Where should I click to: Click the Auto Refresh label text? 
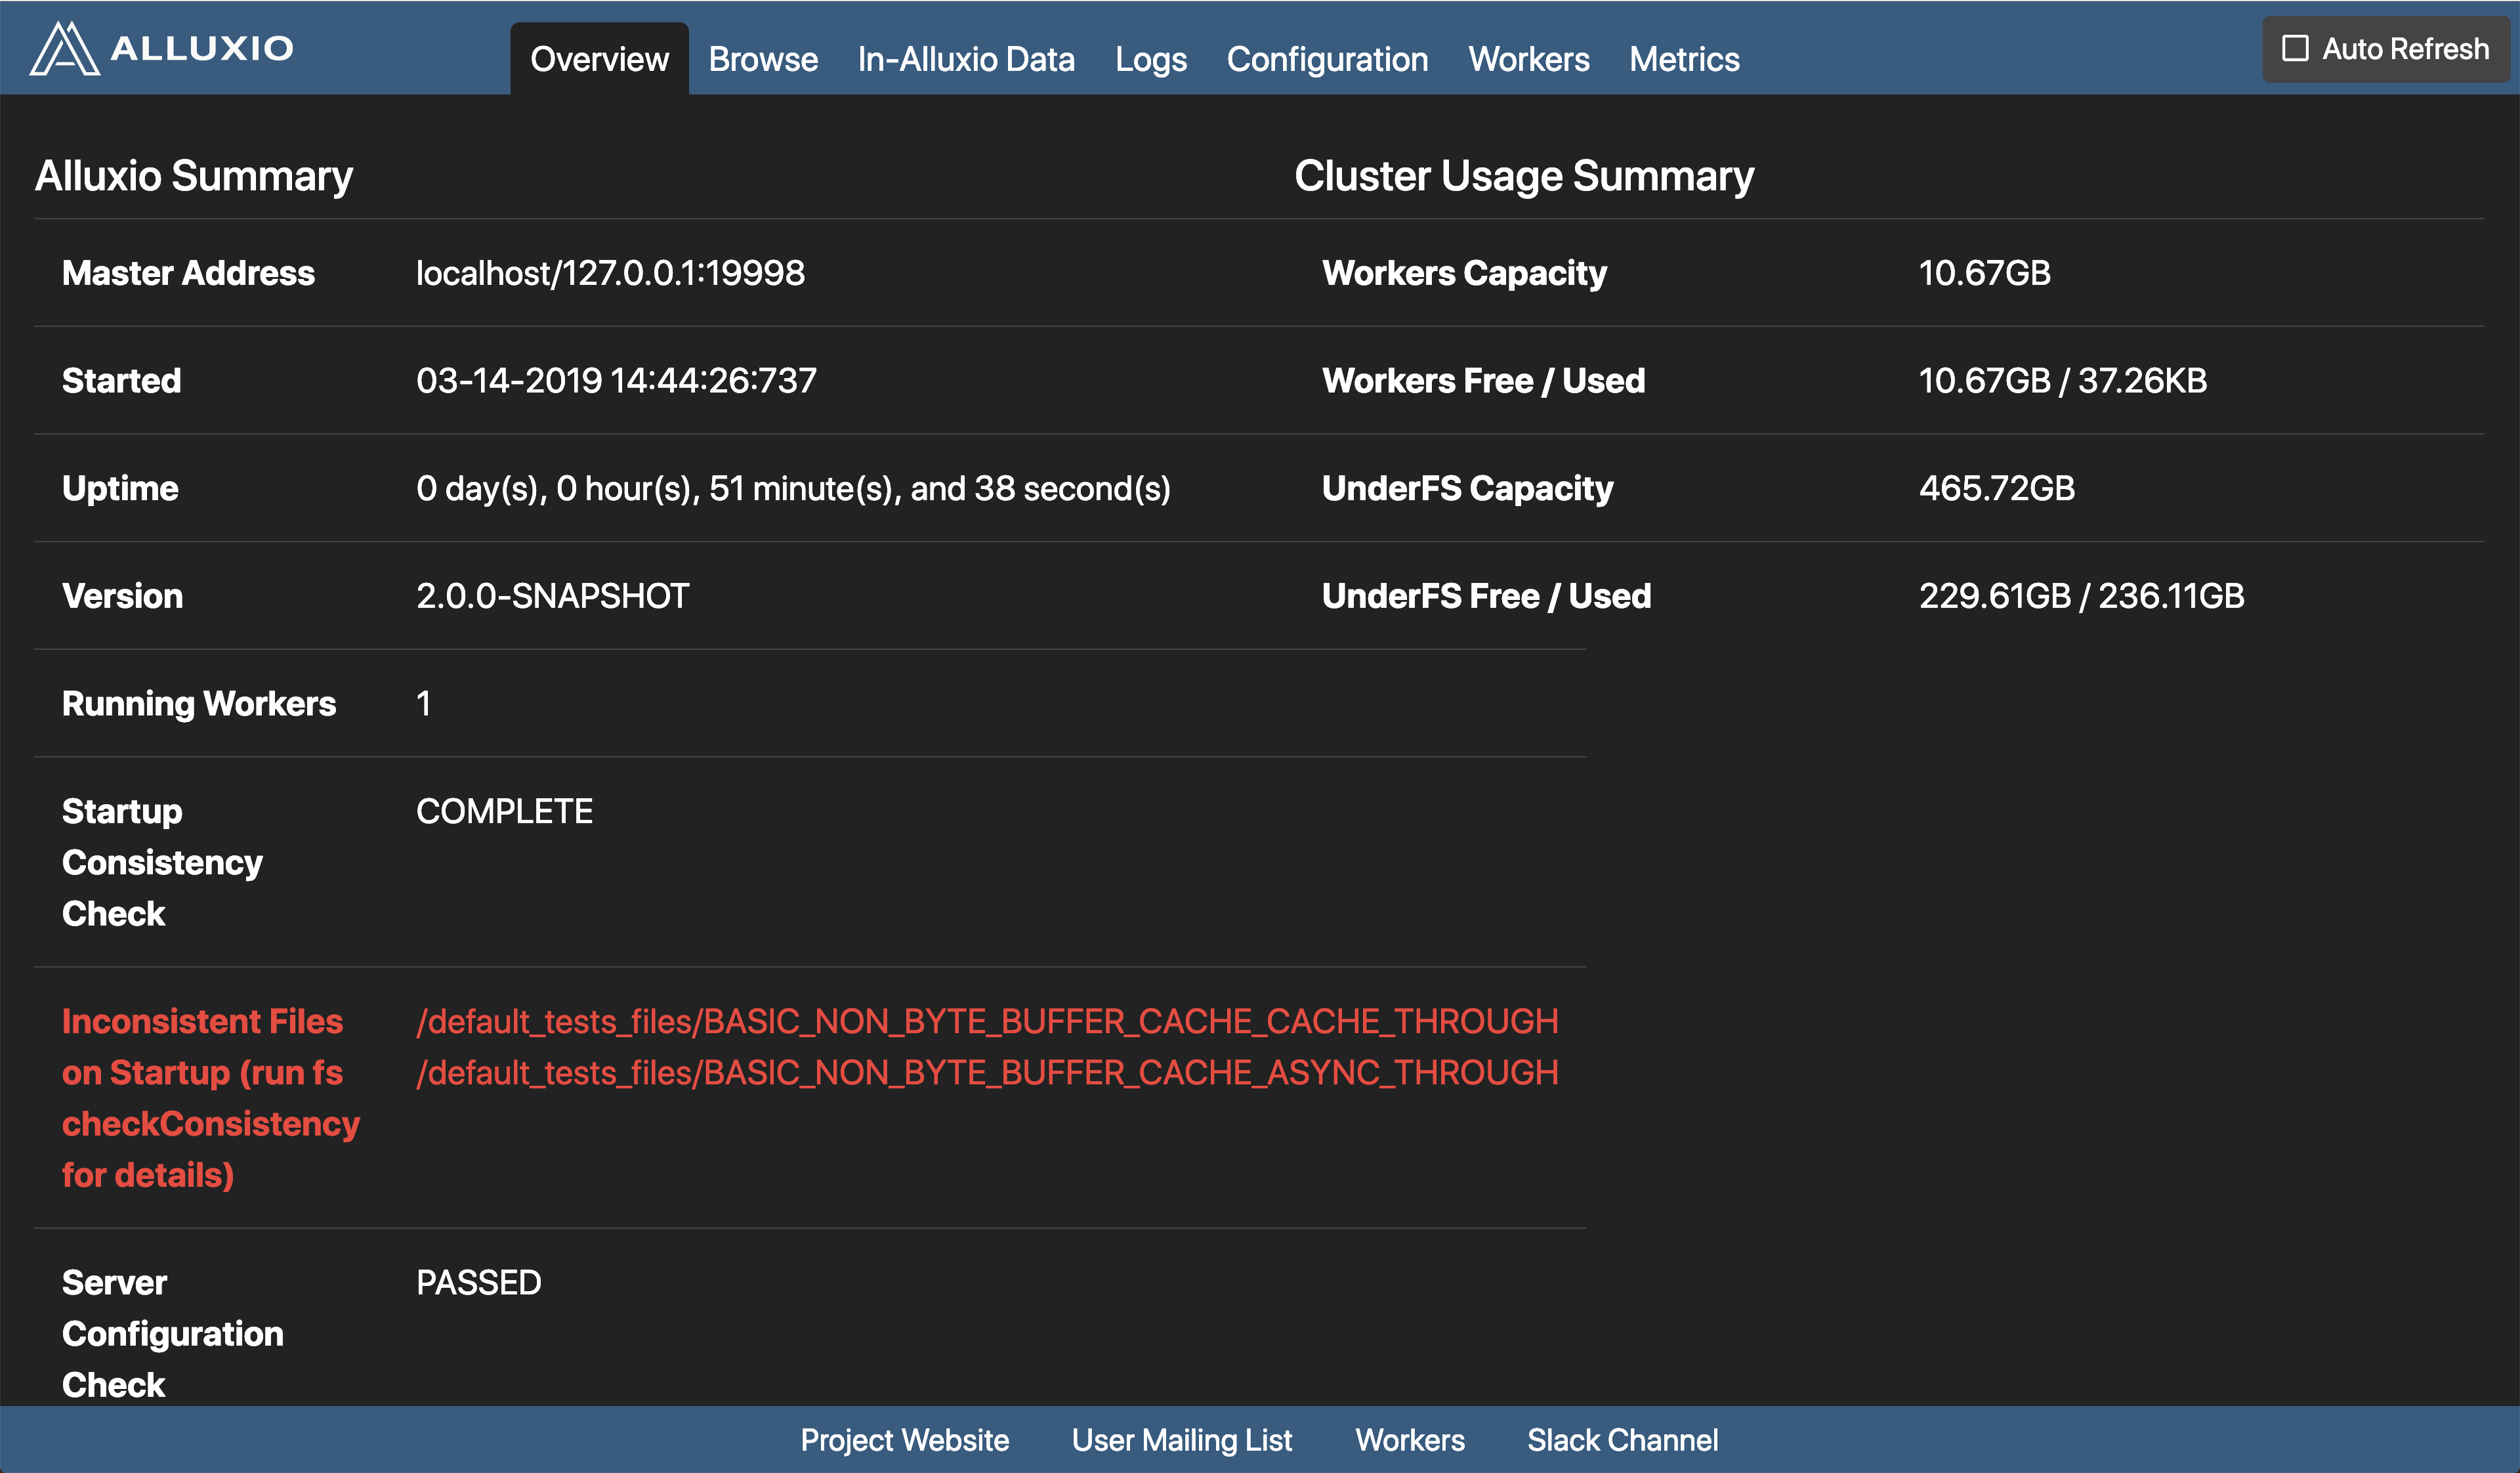[2405, 48]
